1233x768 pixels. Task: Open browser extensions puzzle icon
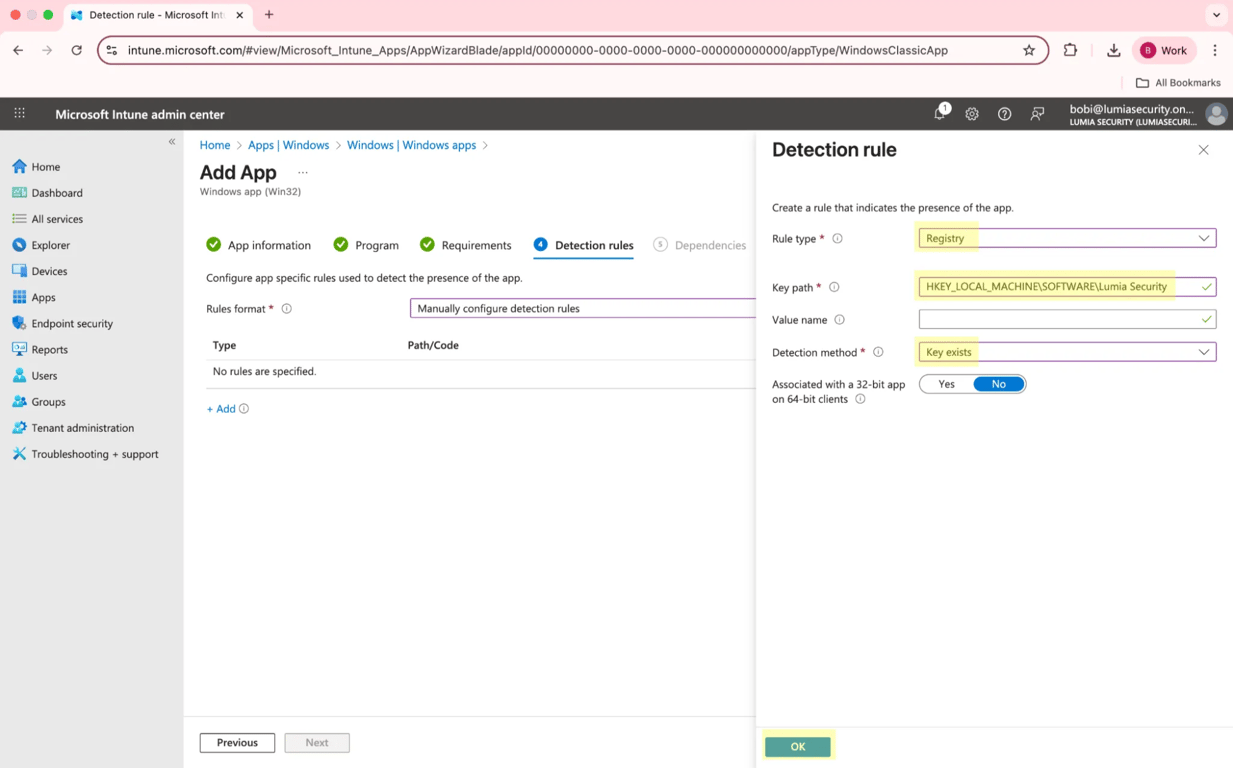tap(1071, 50)
